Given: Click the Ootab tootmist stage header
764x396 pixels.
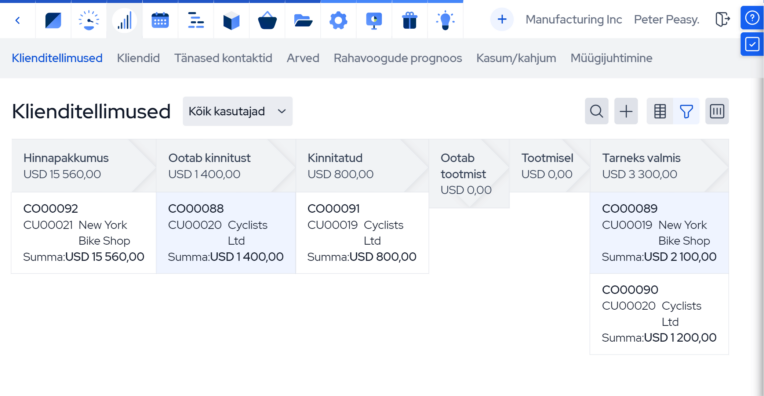Looking at the screenshot, I should pos(469,174).
